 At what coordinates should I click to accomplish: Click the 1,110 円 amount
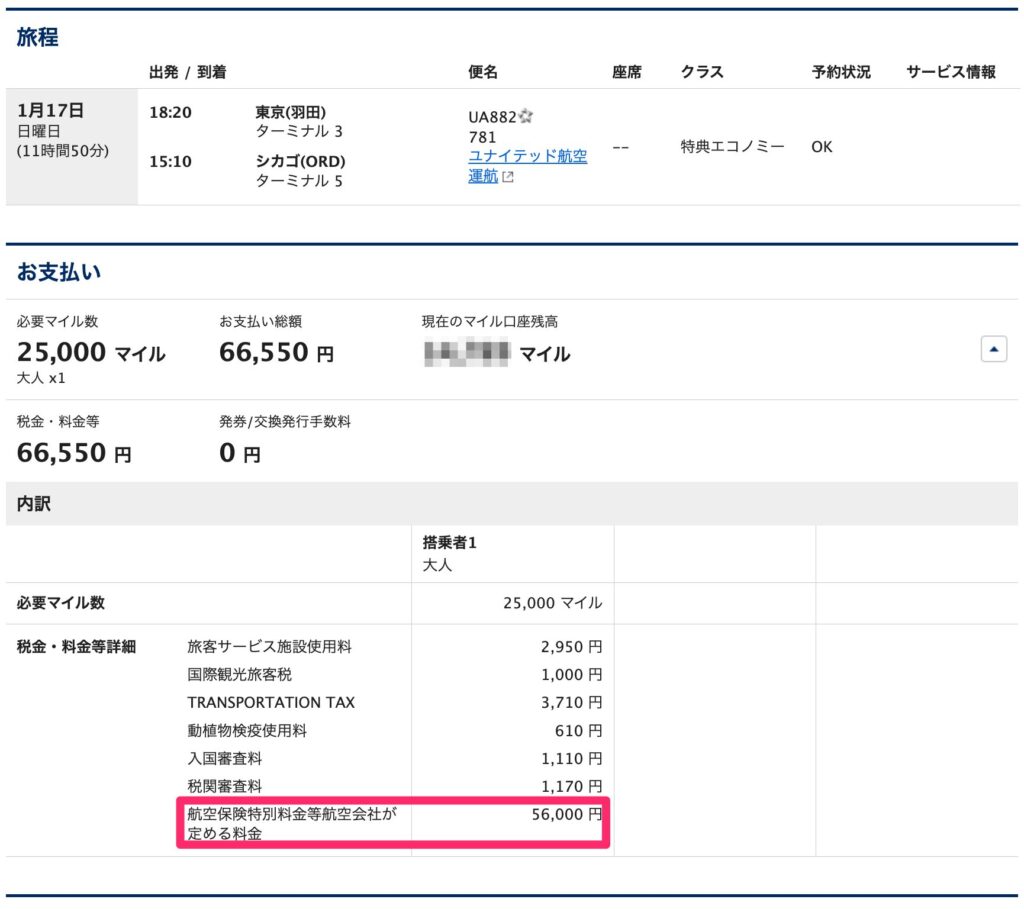point(571,759)
